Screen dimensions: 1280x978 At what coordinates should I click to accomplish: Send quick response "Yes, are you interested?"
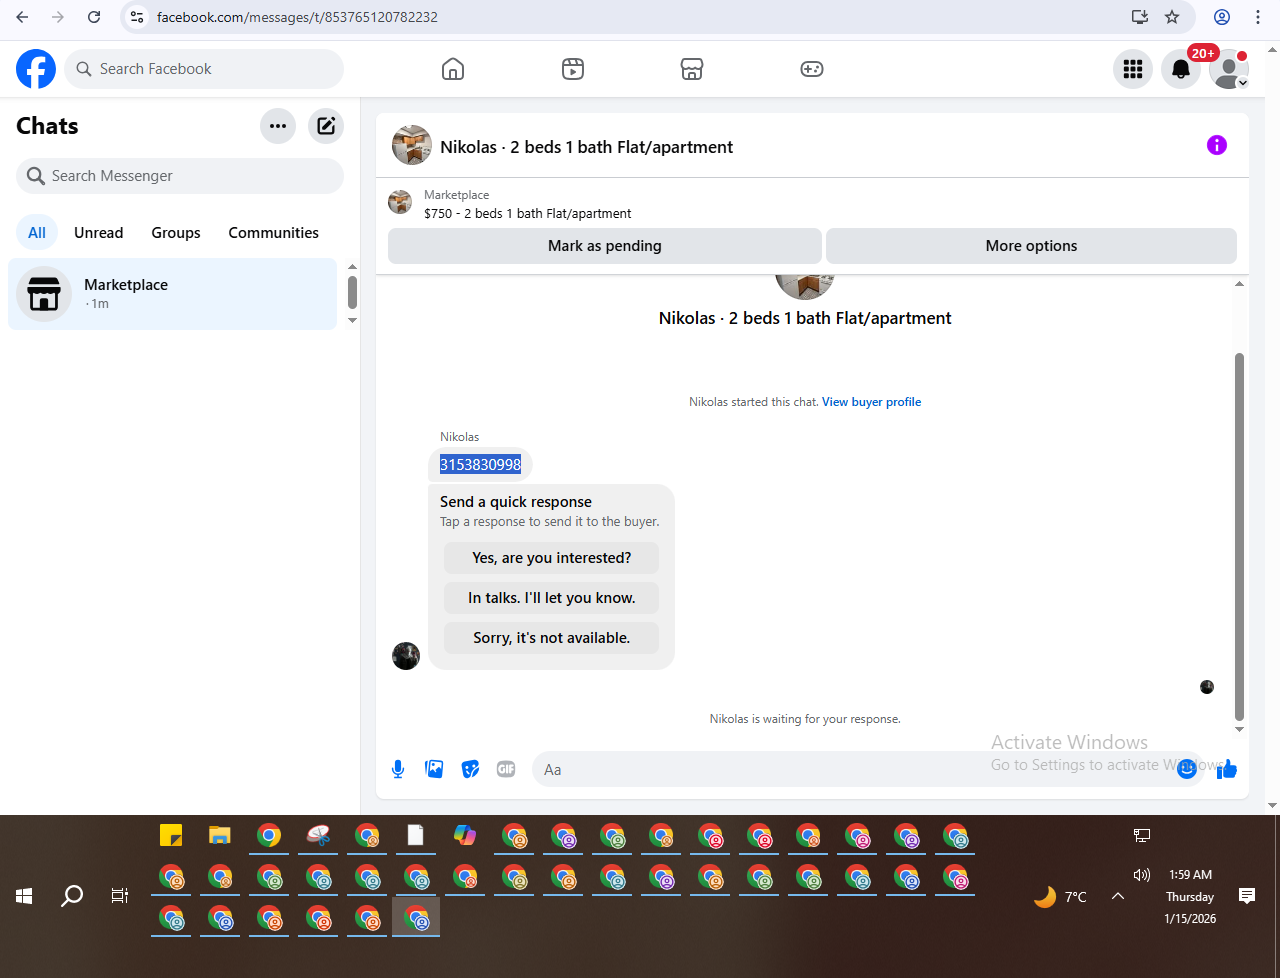[x=552, y=558]
